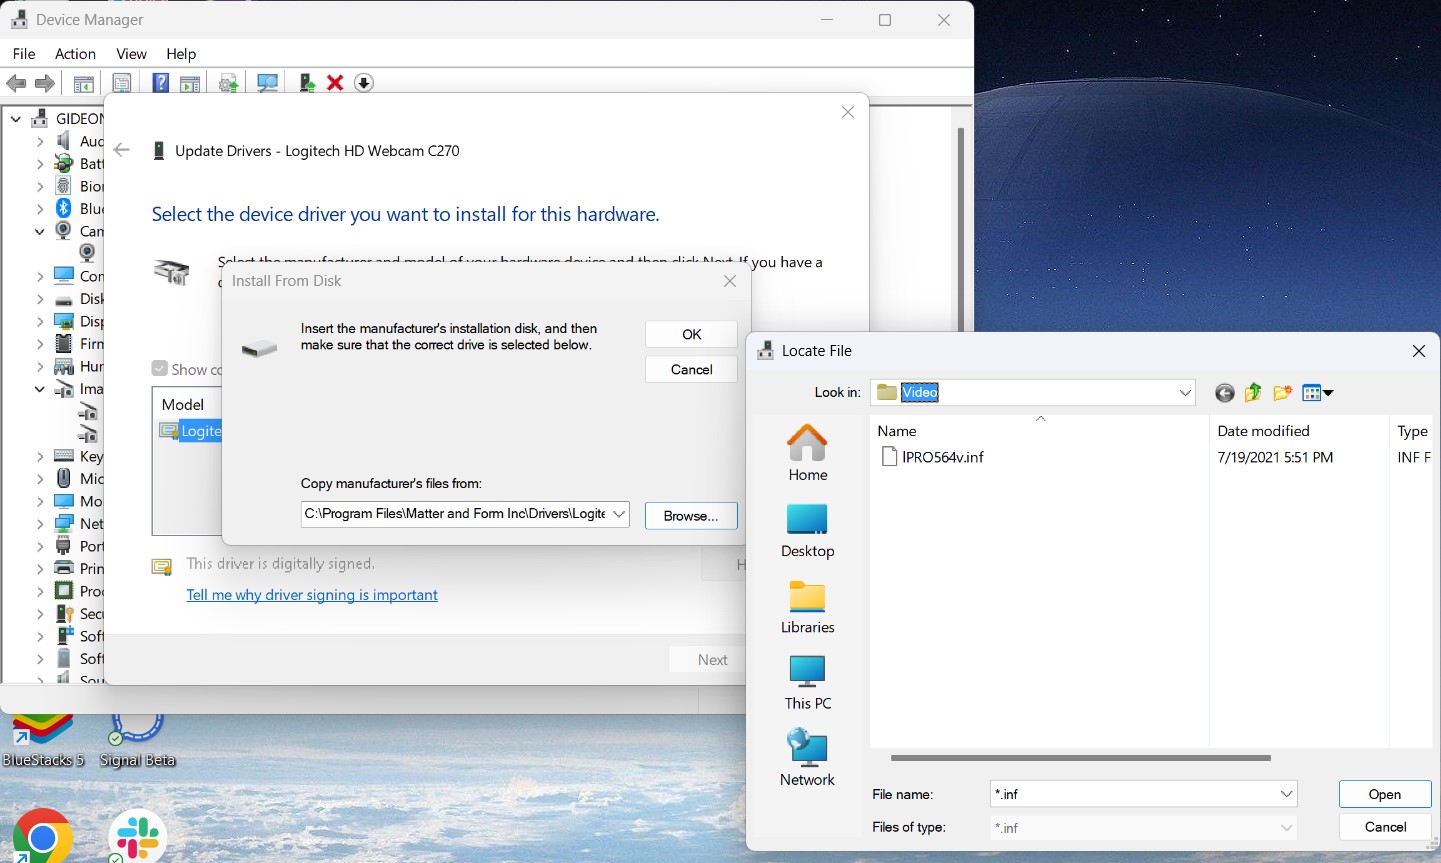Select Libraries in the Locate File places bar
Screen dimensions: 1441x863
click(x=808, y=606)
